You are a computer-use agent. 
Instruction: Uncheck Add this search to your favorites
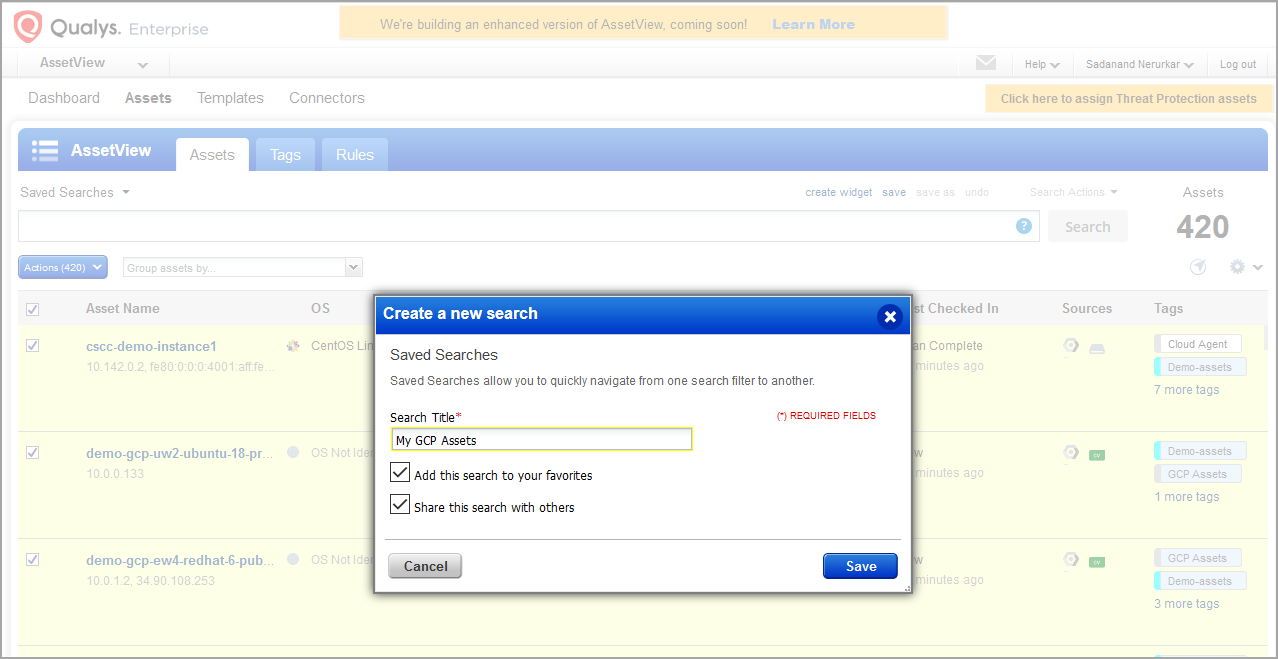click(x=400, y=473)
